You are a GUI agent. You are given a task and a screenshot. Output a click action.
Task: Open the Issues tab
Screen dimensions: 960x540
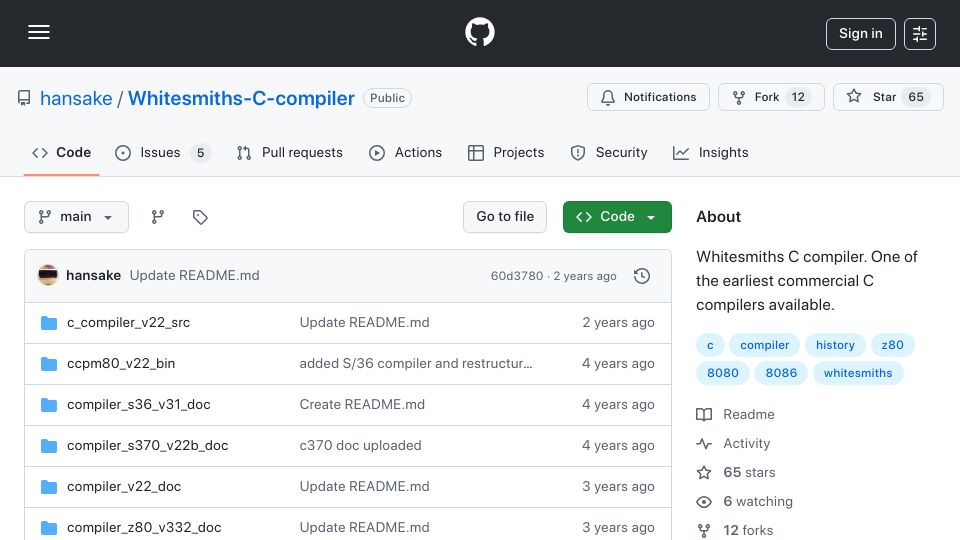[x=162, y=152]
